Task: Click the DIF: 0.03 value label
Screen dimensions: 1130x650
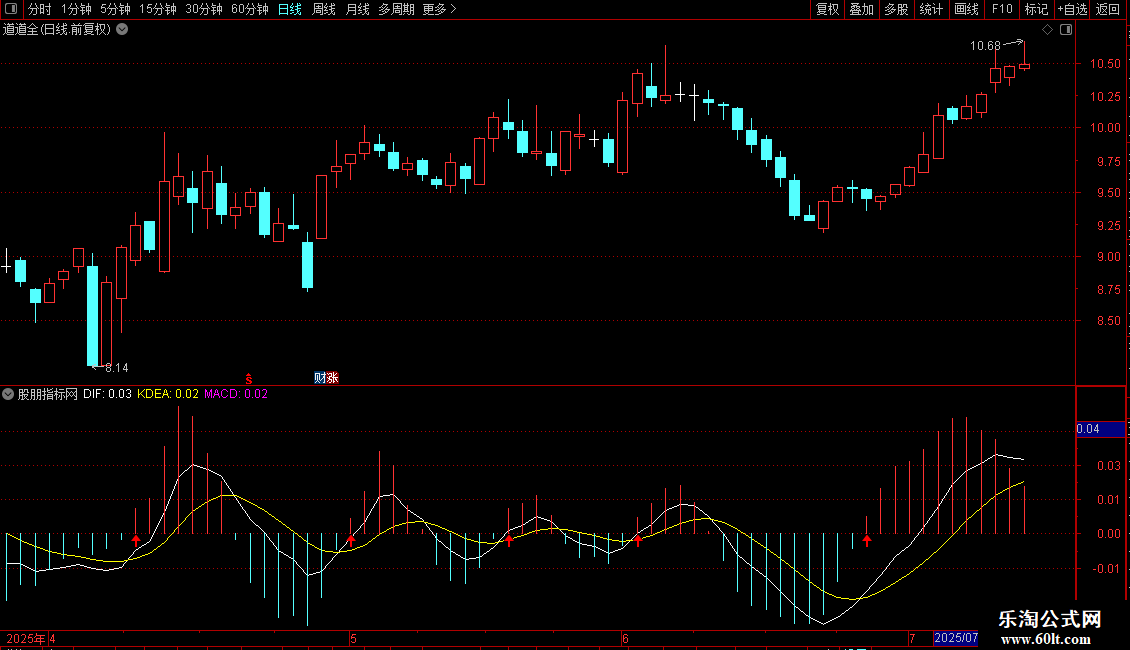Action: click(107, 394)
